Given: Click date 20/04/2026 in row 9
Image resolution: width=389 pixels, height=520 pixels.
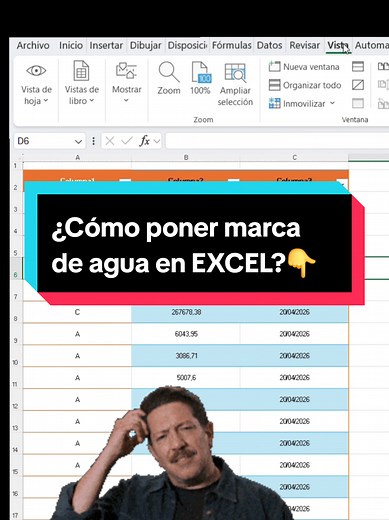Looking at the screenshot, I should [x=294, y=334].
